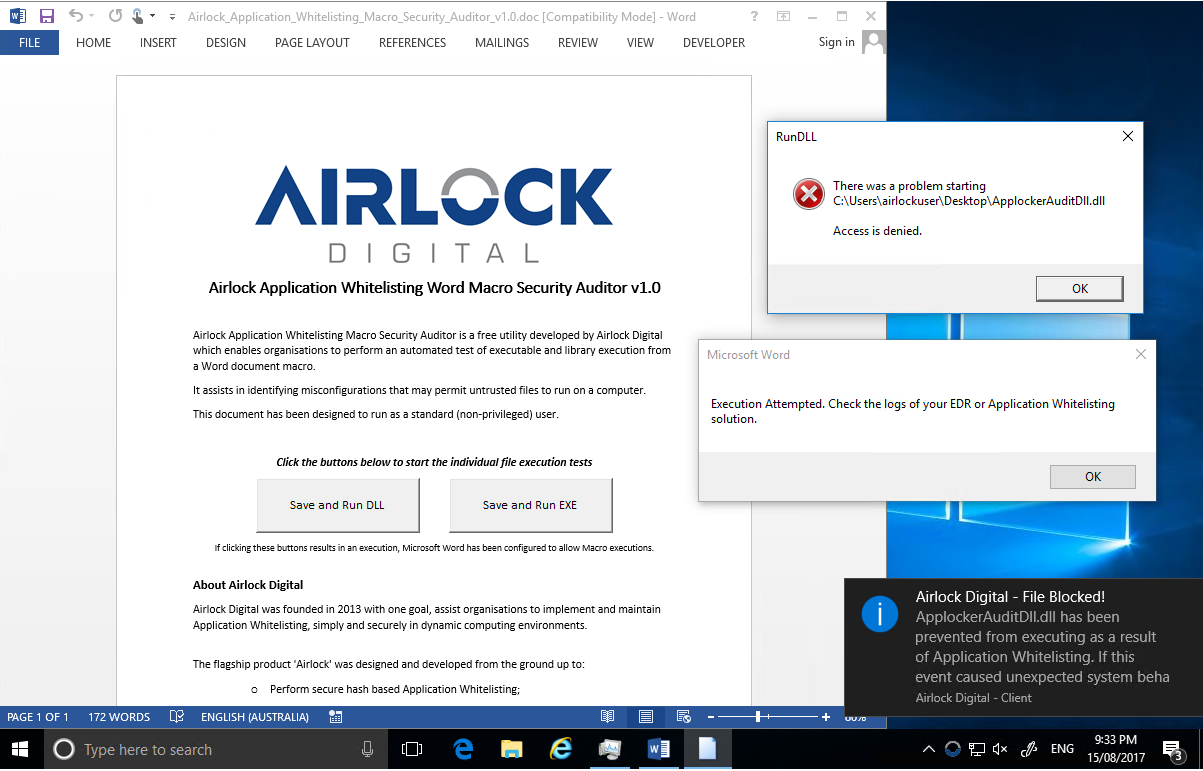Open the notifications icon in the system tray

[x=1173, y=748]
